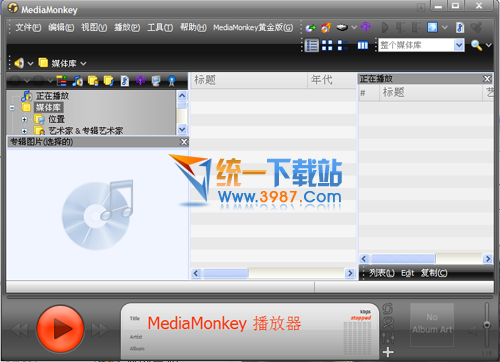
Task: Close the album art panel
Action: (x=184, y=142)
